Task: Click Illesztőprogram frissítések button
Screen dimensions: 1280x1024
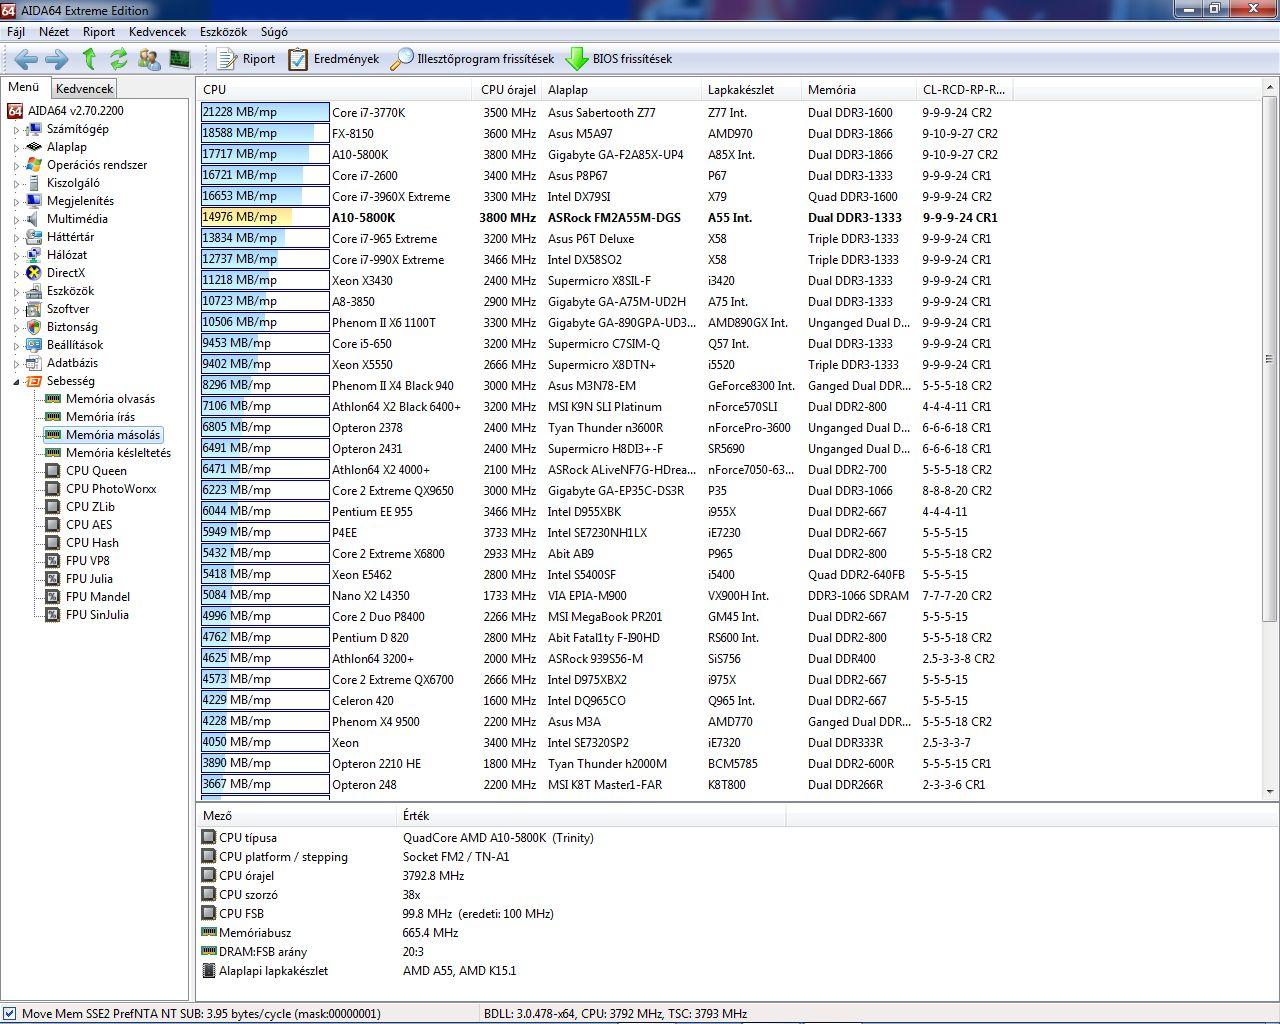Action: coord(472,59)
